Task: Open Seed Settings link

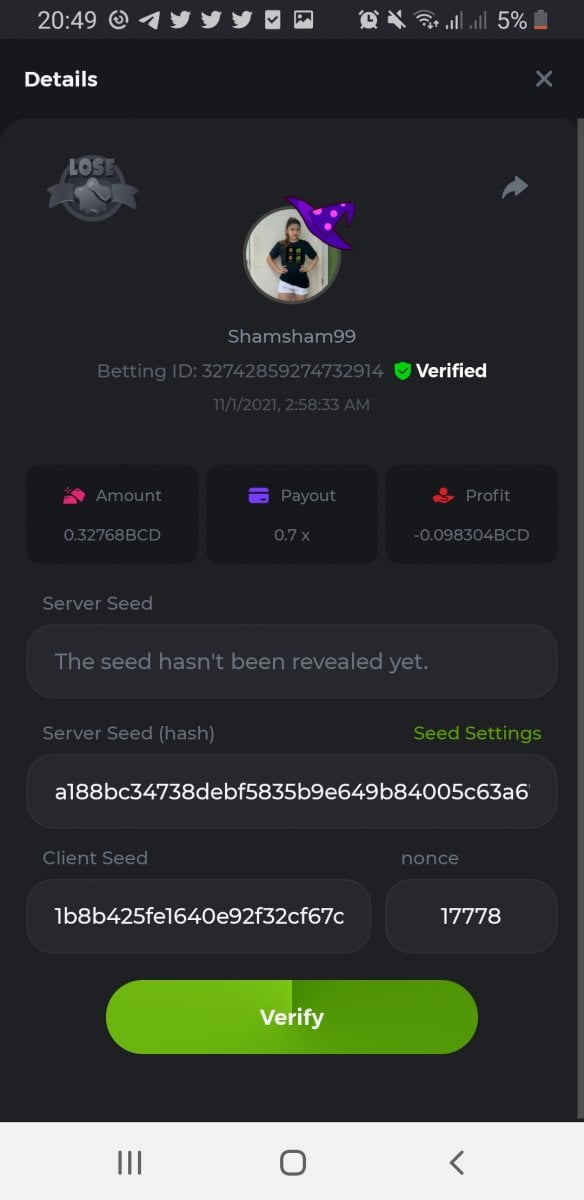Action: 477,733
